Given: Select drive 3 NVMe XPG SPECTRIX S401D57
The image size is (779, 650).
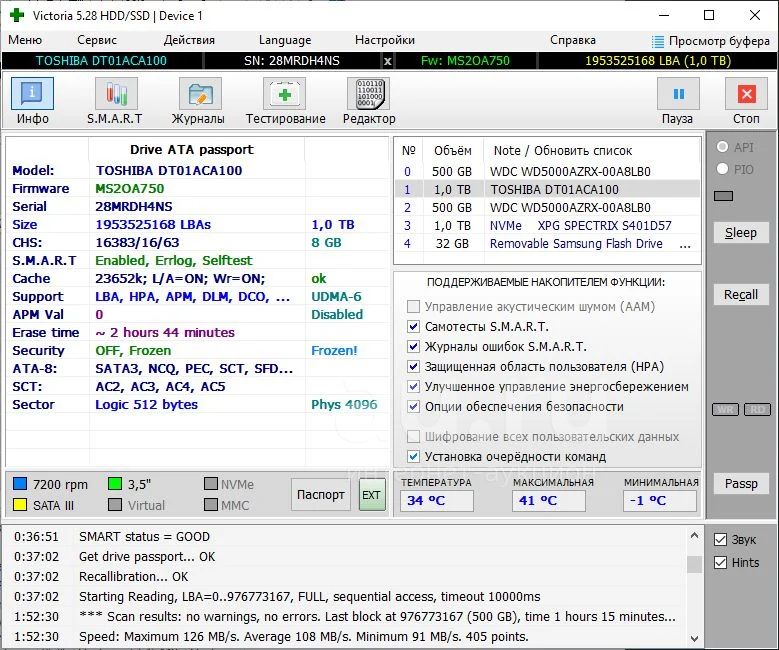Looking at the screenshot, I should coord(547,226).
